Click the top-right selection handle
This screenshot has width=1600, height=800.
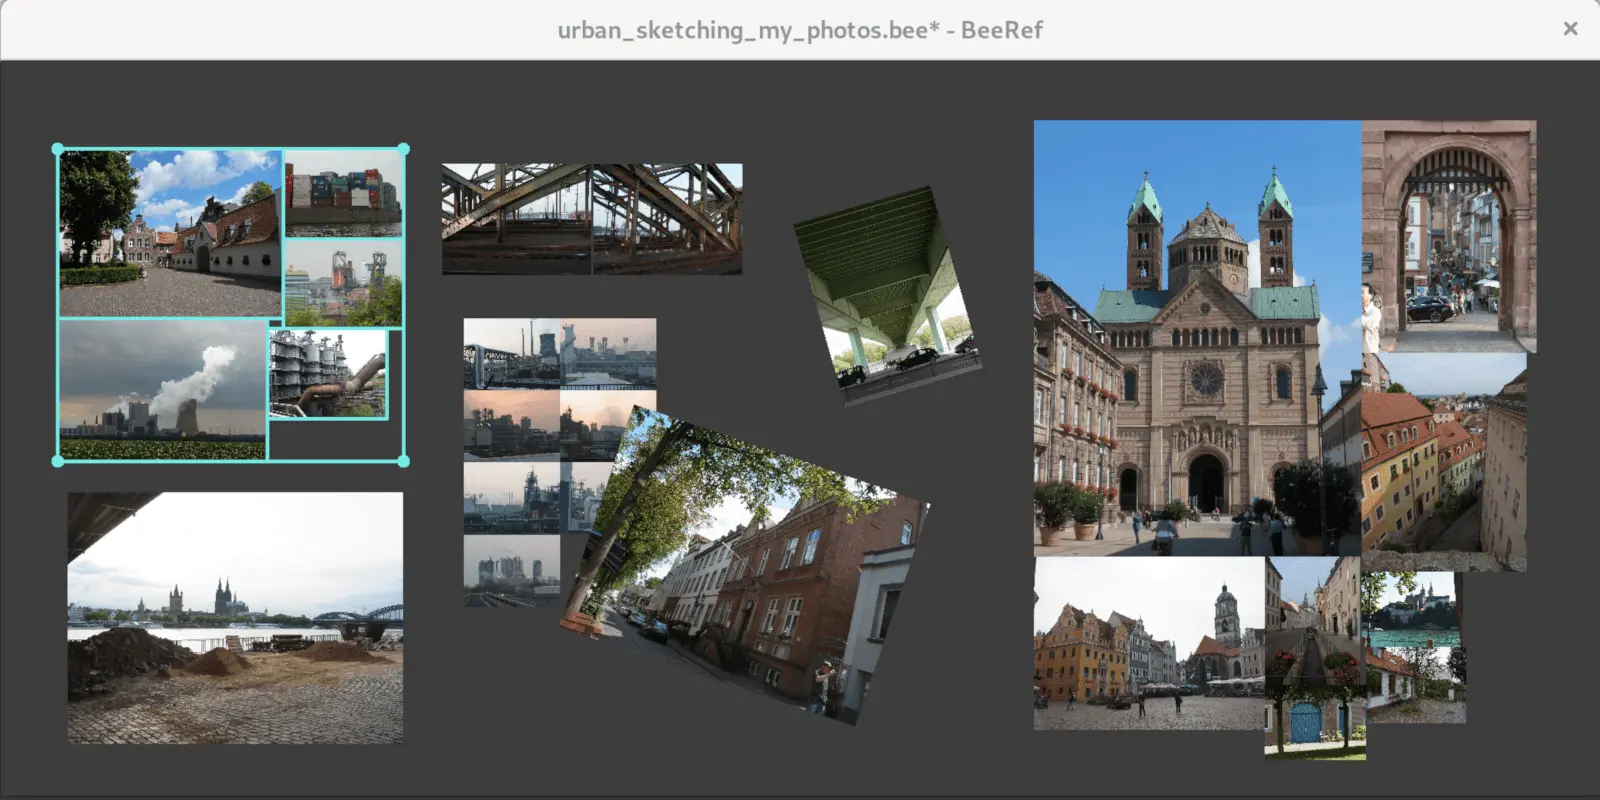click(x=404, y=149)
